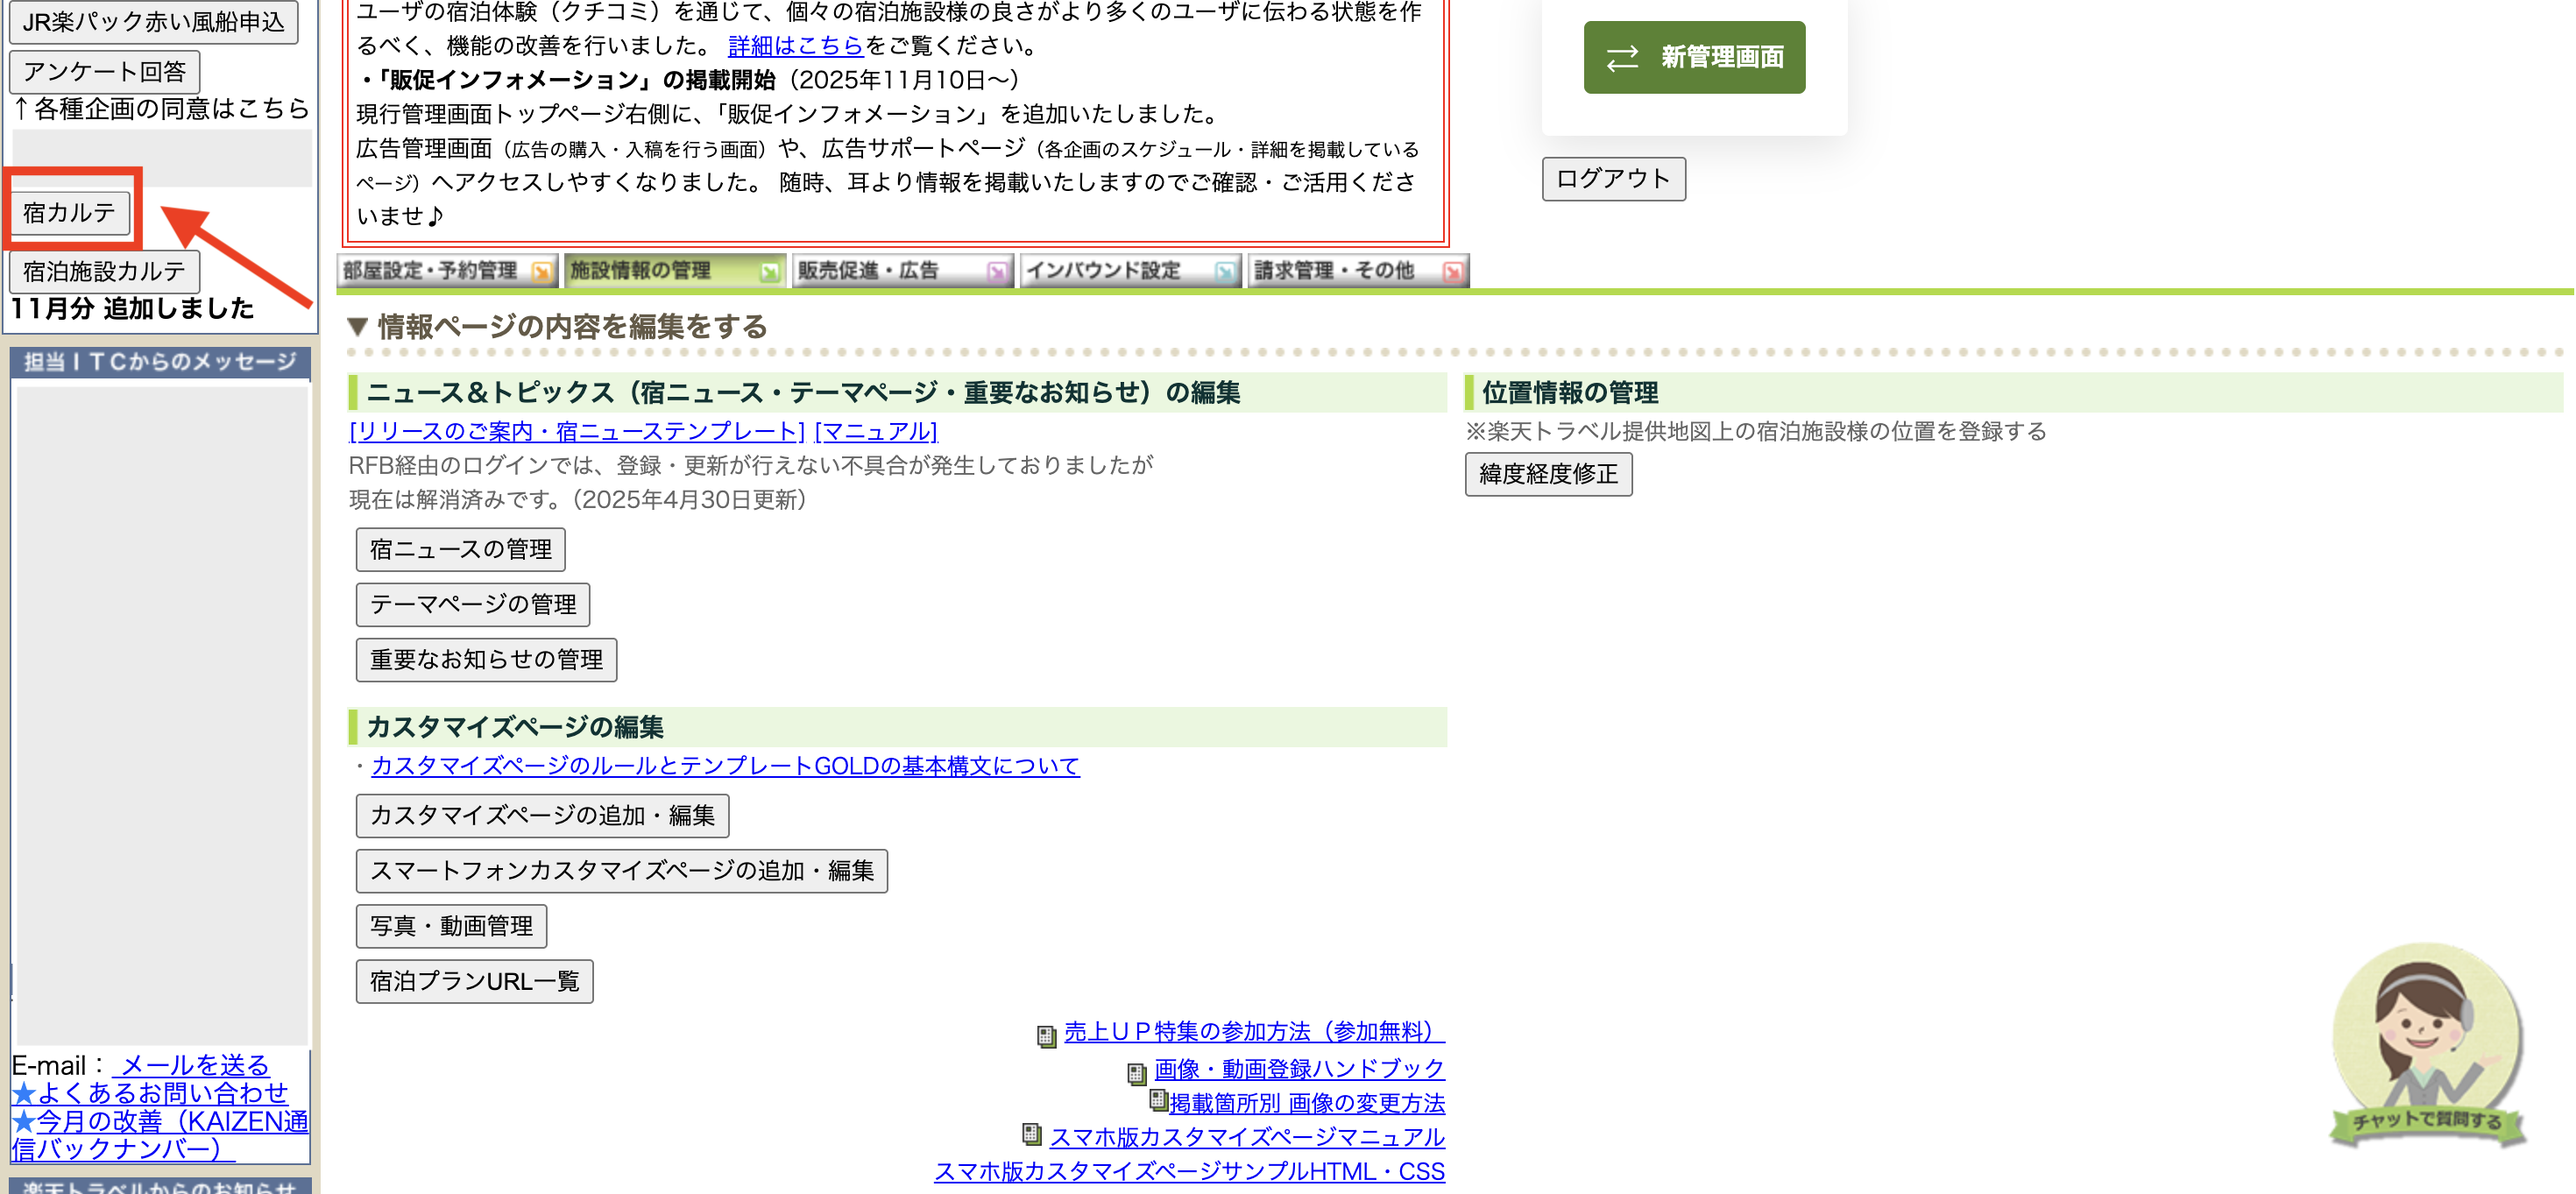2576x1194 pixels.
Task: Switch to 新管理画面 with green button
Action: coord(1693,57)
